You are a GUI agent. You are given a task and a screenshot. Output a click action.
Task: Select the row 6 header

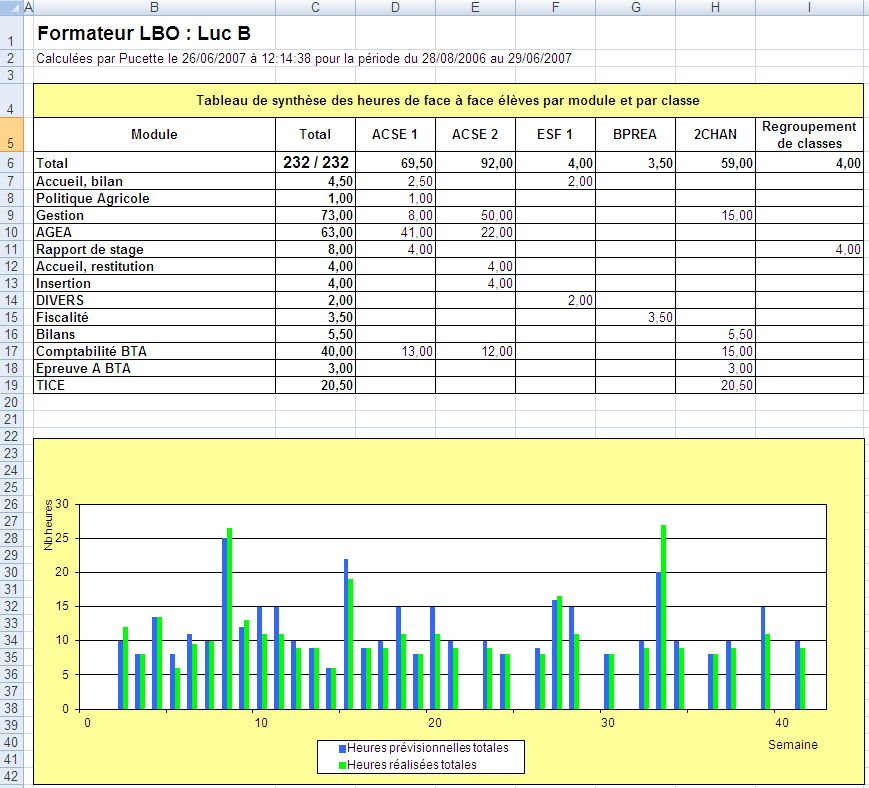pyautogui.click(x=14, y=163)
